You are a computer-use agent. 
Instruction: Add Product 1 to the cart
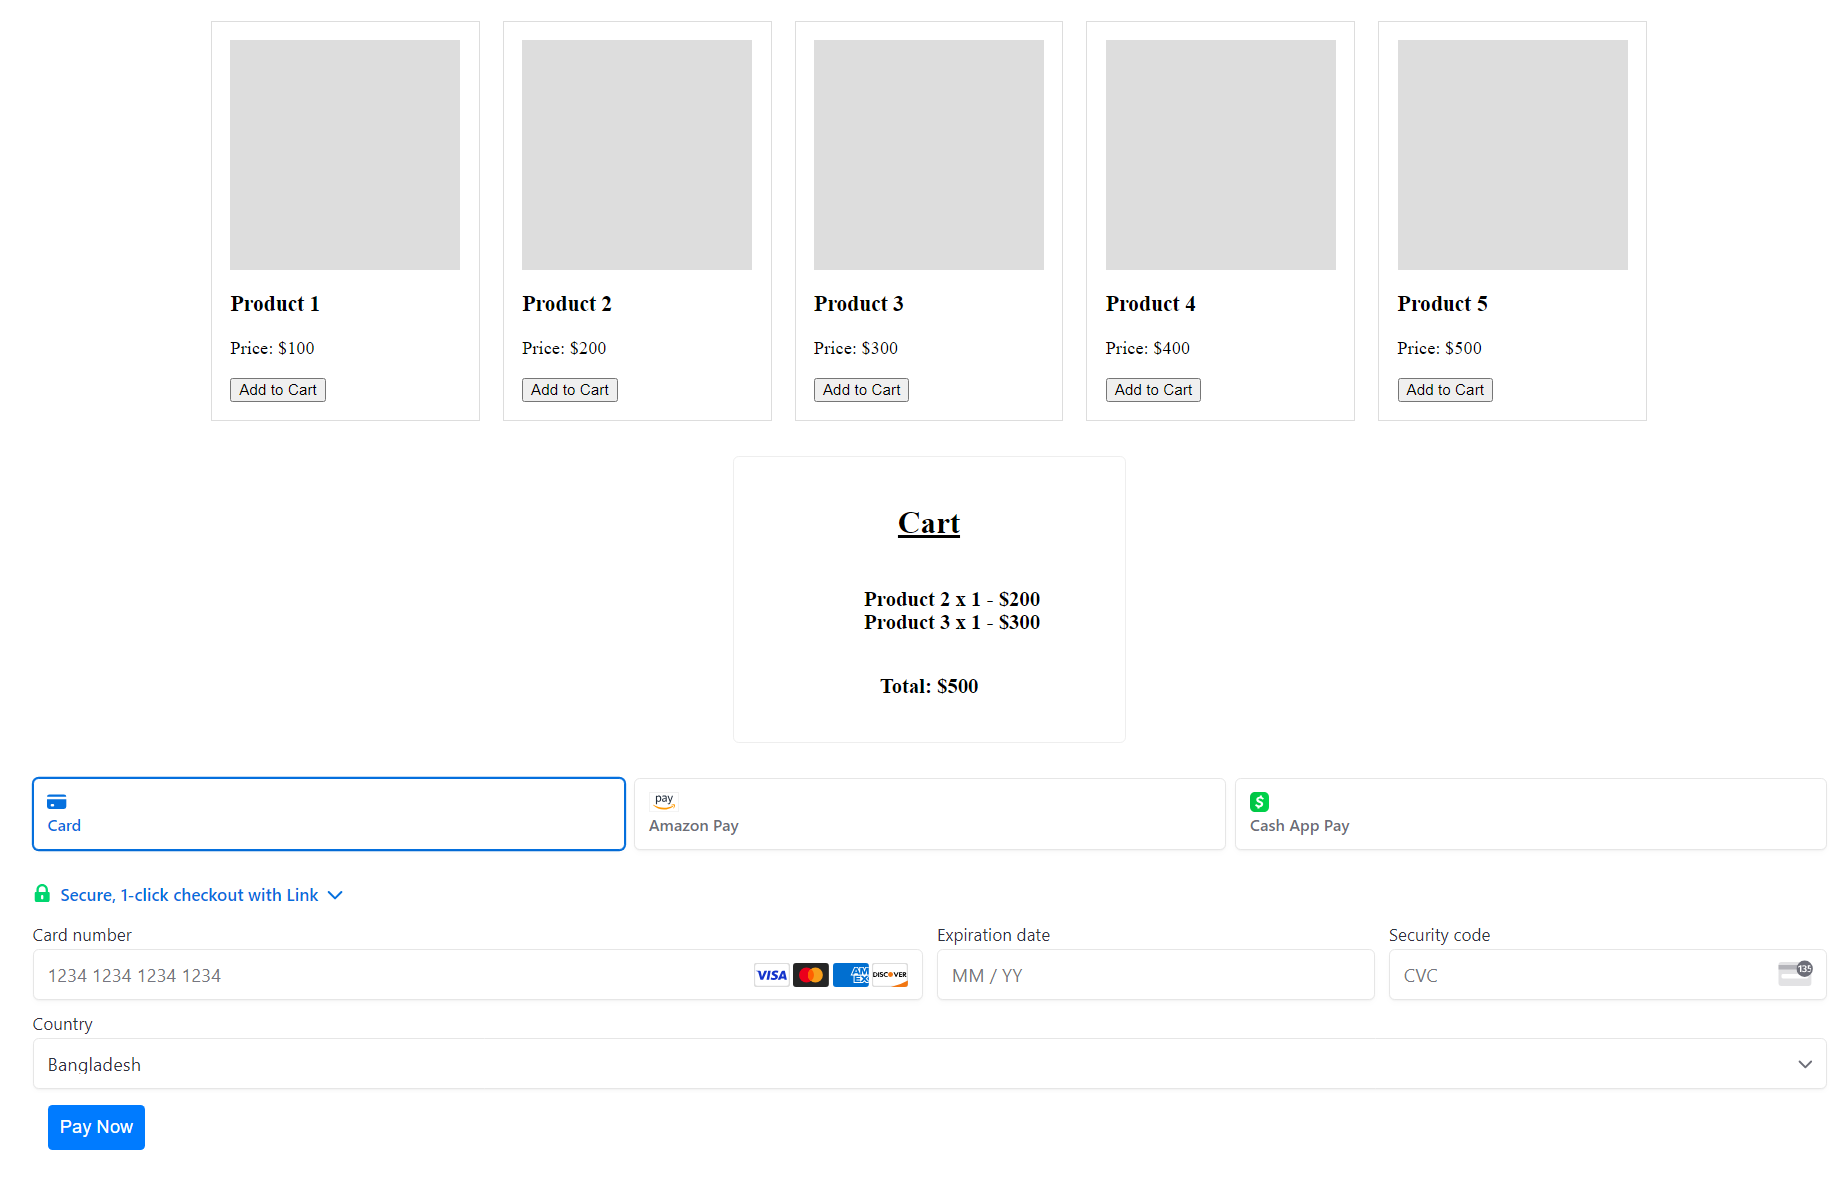(278, 390)
